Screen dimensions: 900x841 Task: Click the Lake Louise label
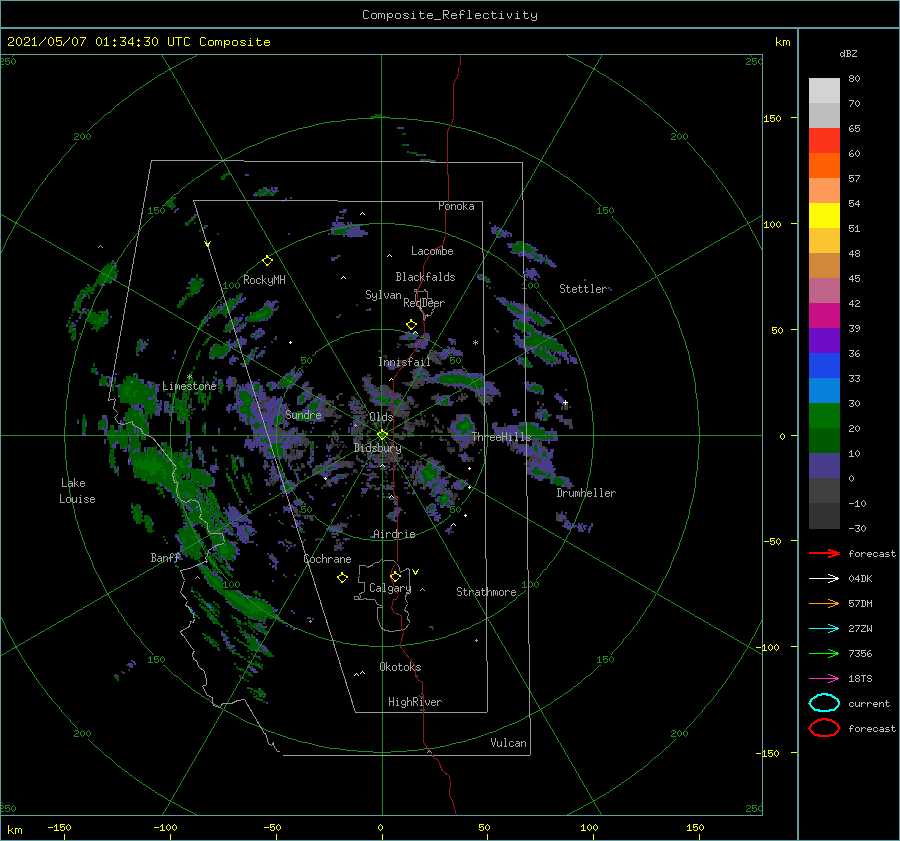tap(77, 491)
